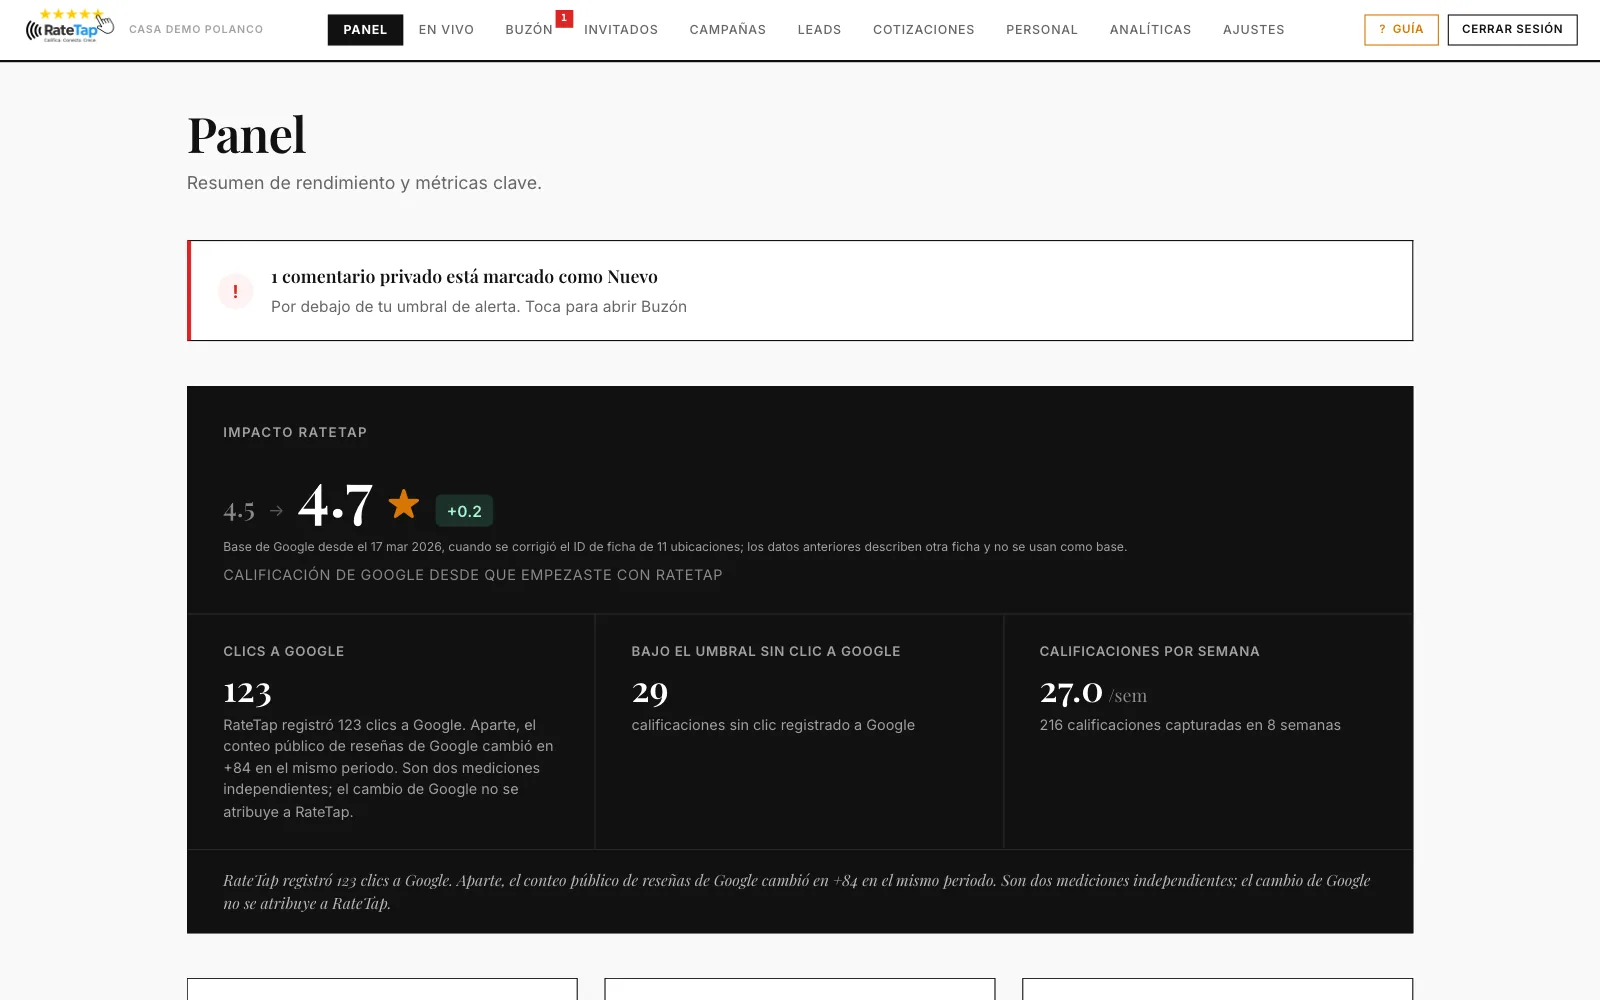Open Analíticas tab
The width and height of the screenshot is (1600, 1000).
coord(1150,30)
